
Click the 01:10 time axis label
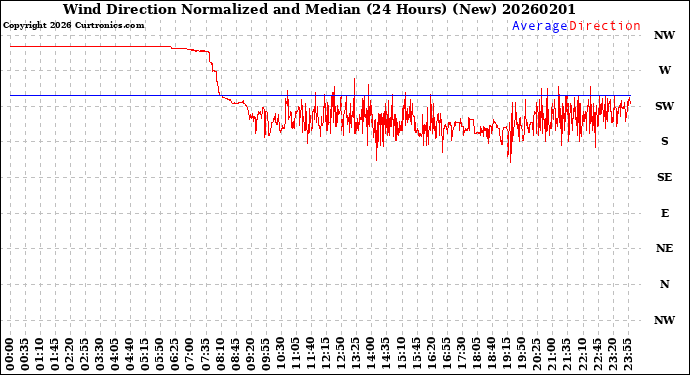40,355
